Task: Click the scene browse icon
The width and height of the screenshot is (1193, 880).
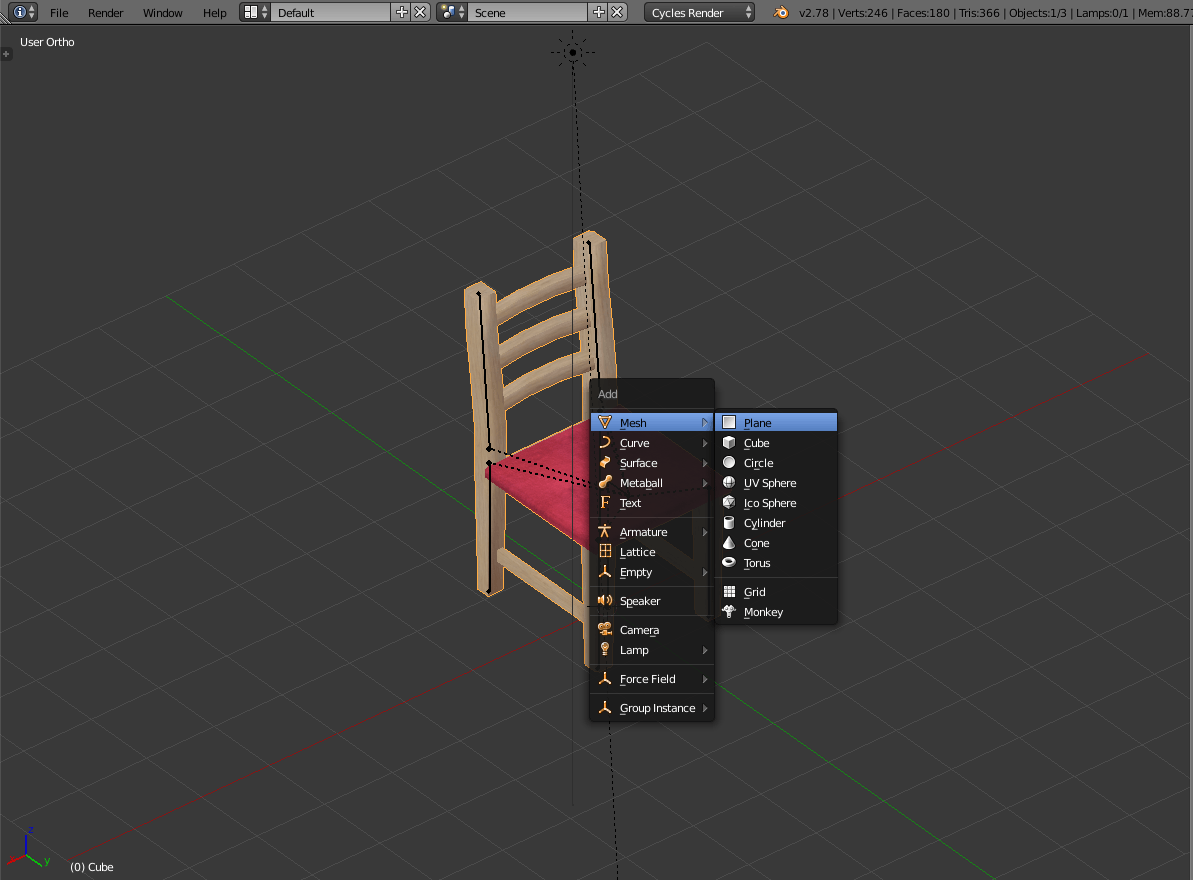Action: pyautogui.click(x=453, y=13)
